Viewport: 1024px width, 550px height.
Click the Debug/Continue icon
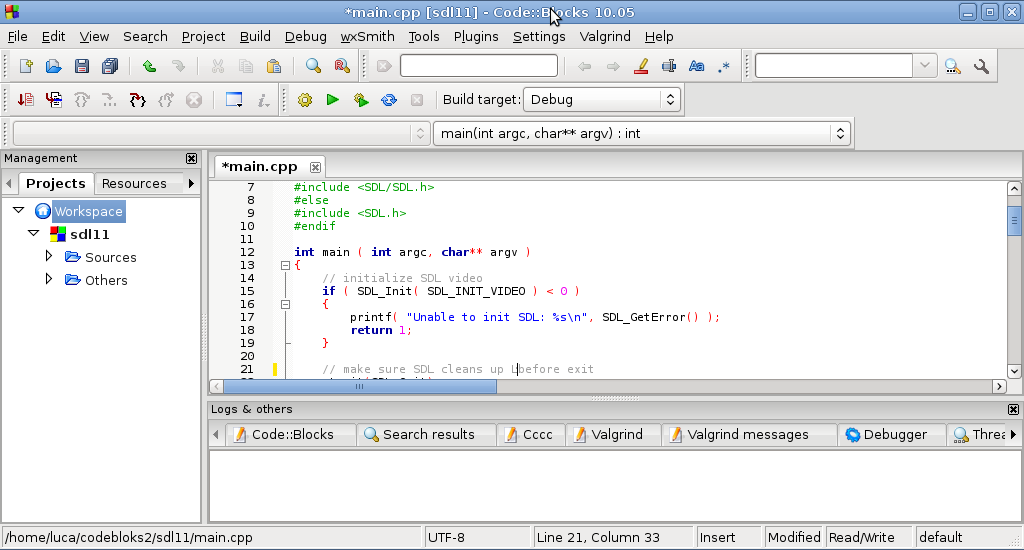25,100
